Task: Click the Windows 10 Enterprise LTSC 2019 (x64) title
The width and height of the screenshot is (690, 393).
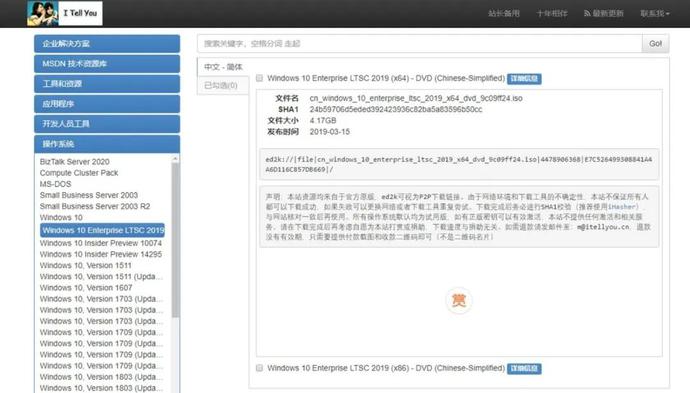Action: coord(386,78)
